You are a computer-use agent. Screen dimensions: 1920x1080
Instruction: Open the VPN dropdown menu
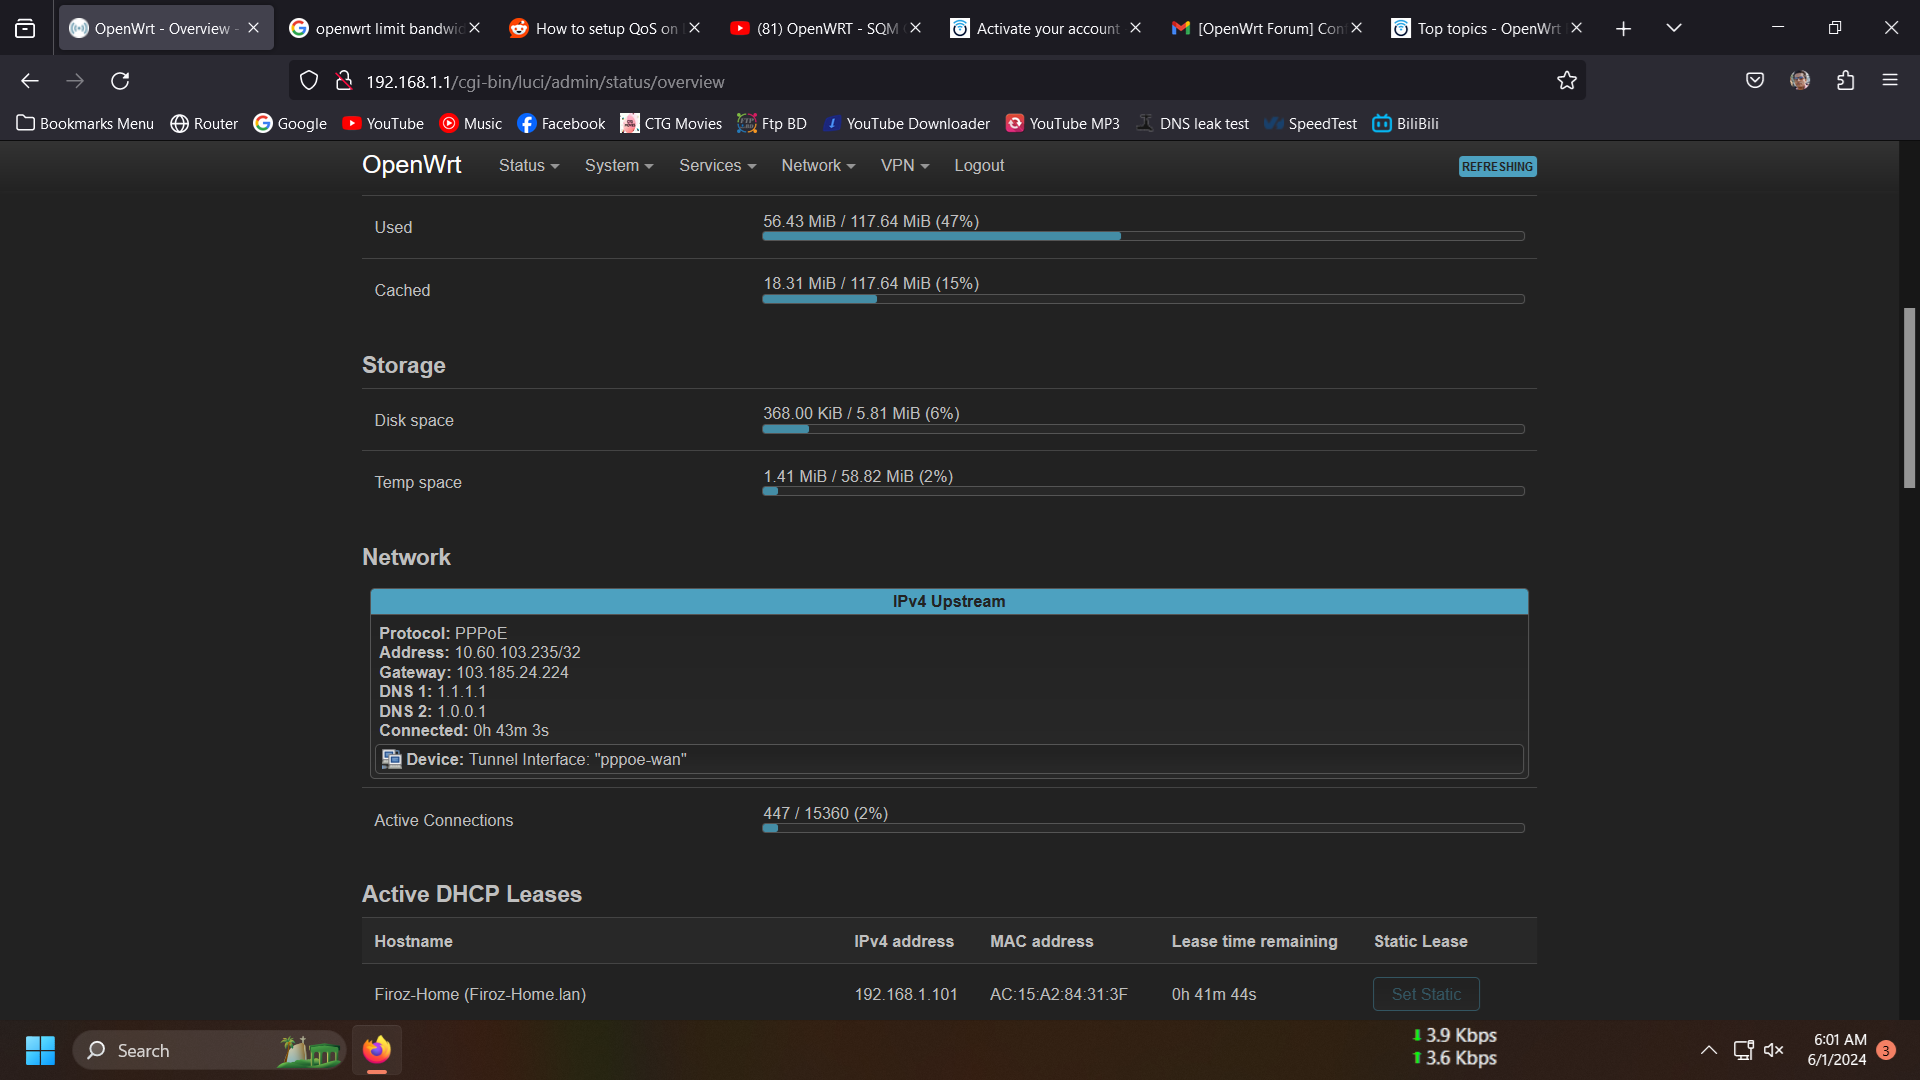pos(903,165)
